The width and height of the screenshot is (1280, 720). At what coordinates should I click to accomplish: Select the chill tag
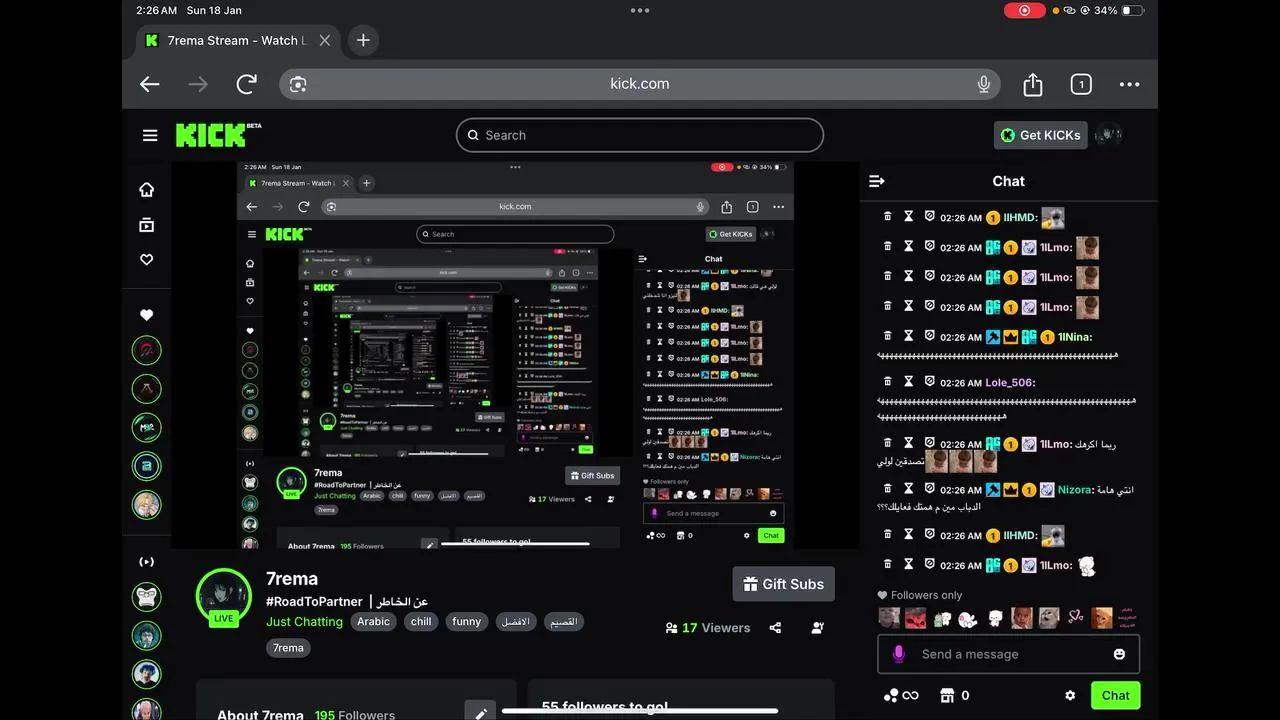pos(421,621)
